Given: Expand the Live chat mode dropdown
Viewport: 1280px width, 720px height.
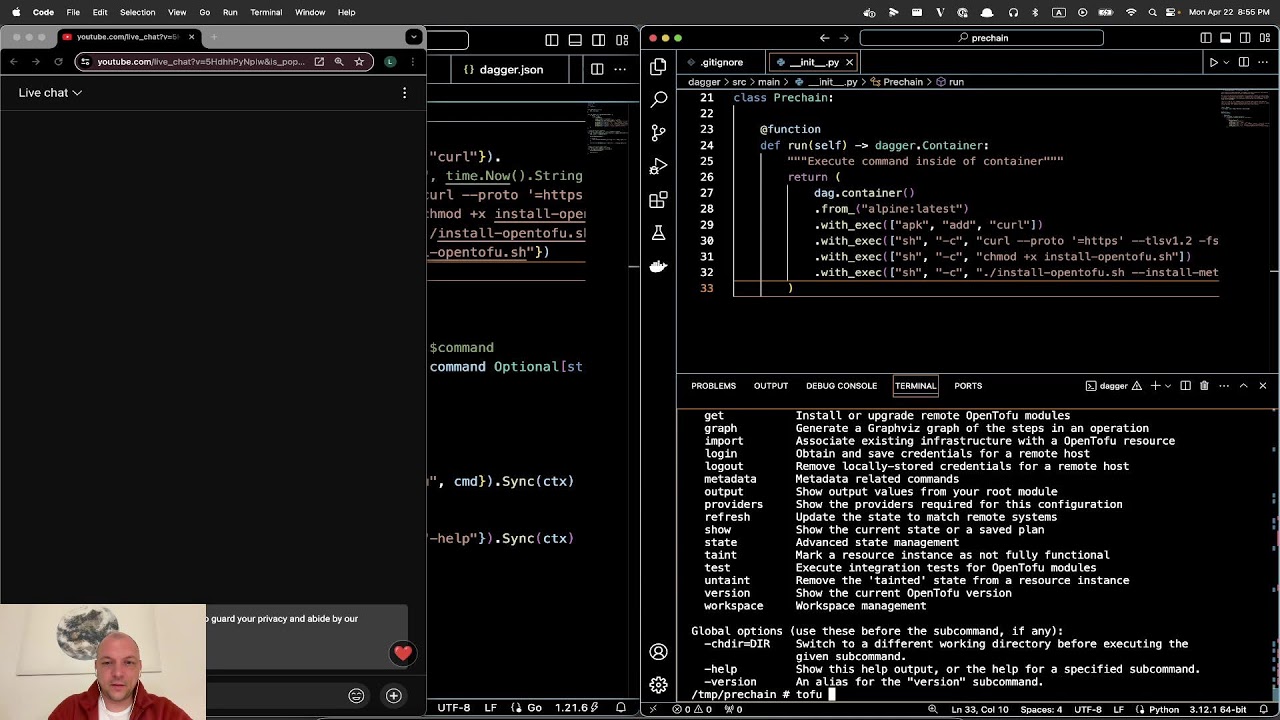Looking at the screenshot, I should click(x=50, y=93).
